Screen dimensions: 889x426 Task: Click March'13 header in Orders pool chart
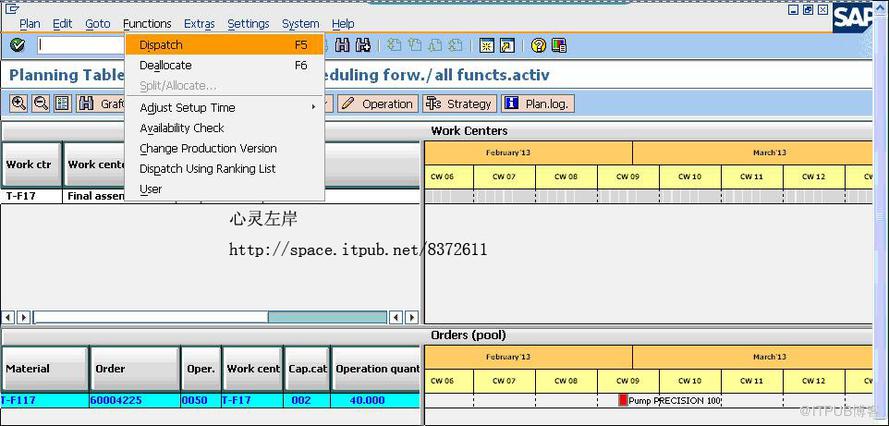752,357
